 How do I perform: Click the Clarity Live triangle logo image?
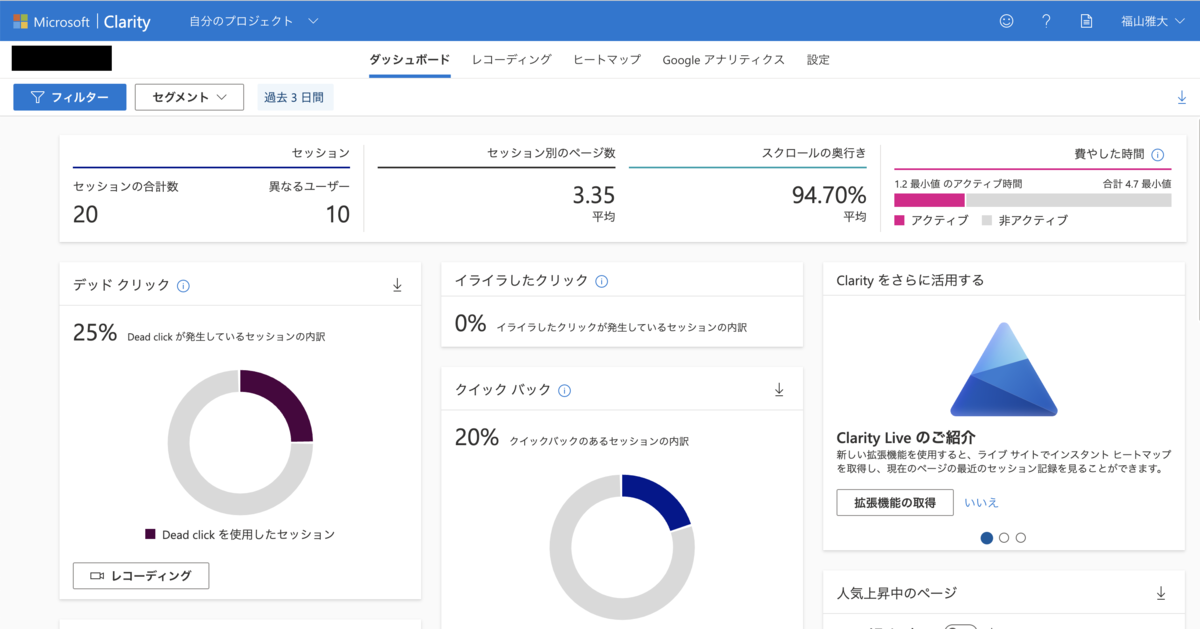pyautogui.click(x=1003, y=369)
